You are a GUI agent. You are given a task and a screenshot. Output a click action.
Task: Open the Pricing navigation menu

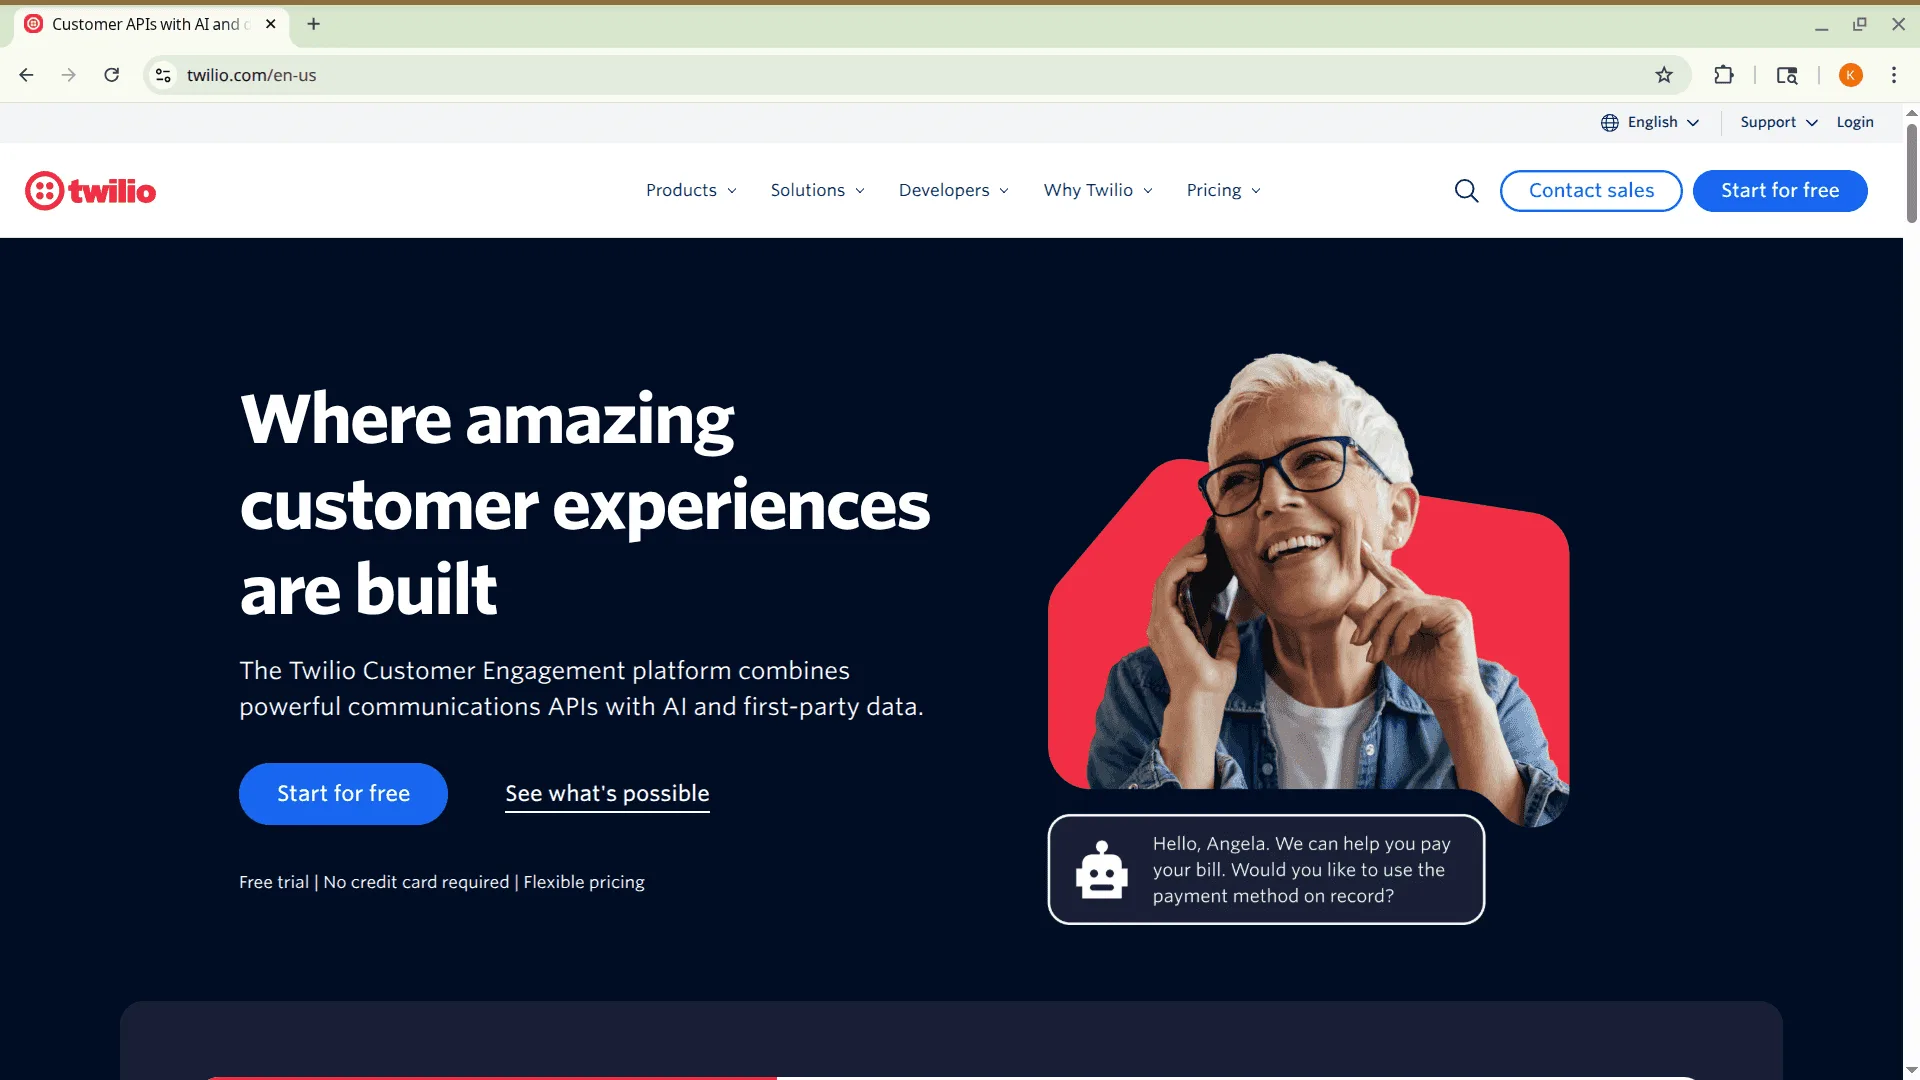point(1224,190)
